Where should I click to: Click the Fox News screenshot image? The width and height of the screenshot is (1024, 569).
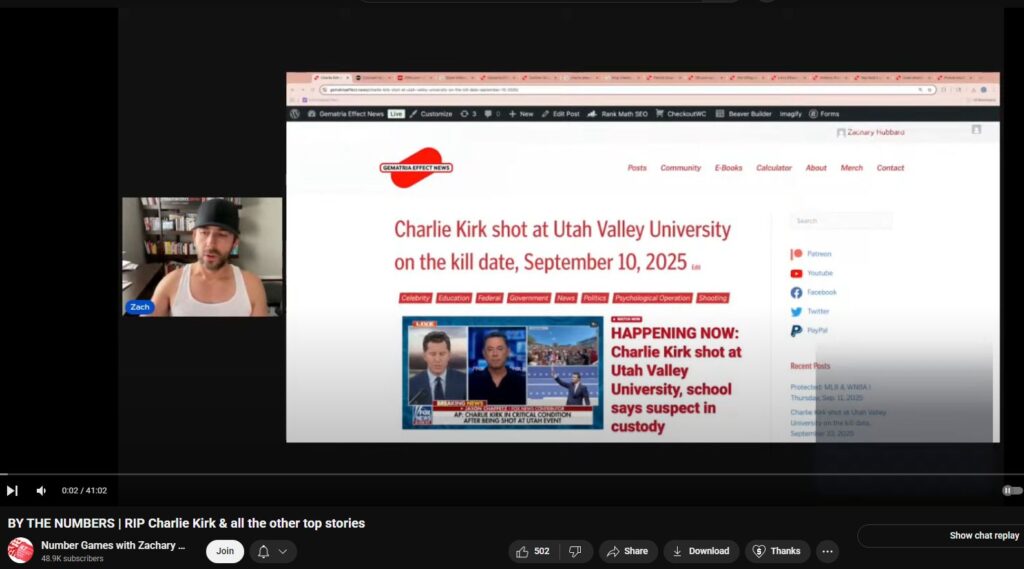(x=502, y=372)
